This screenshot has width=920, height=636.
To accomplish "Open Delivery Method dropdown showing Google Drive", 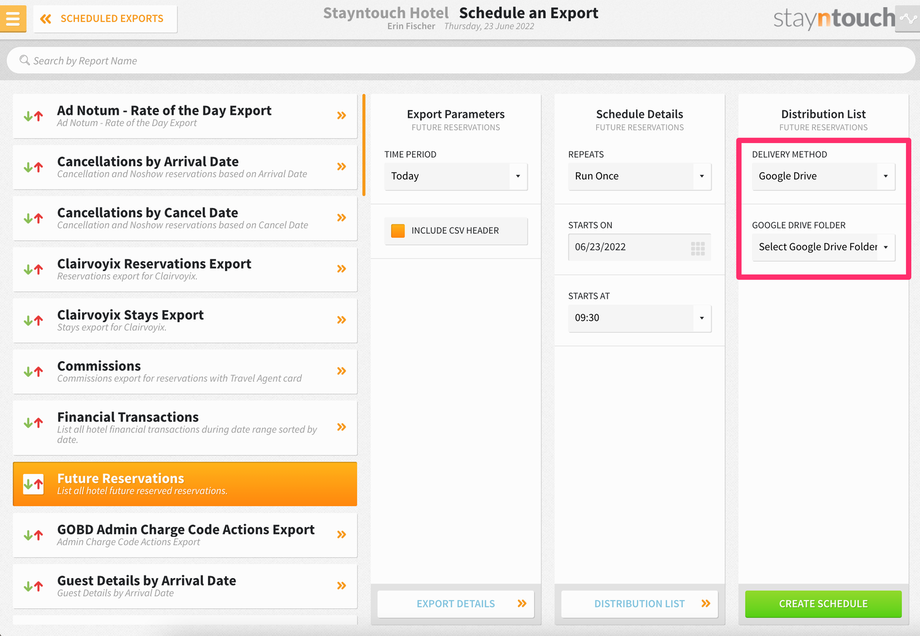I will (x=823, y=176).
